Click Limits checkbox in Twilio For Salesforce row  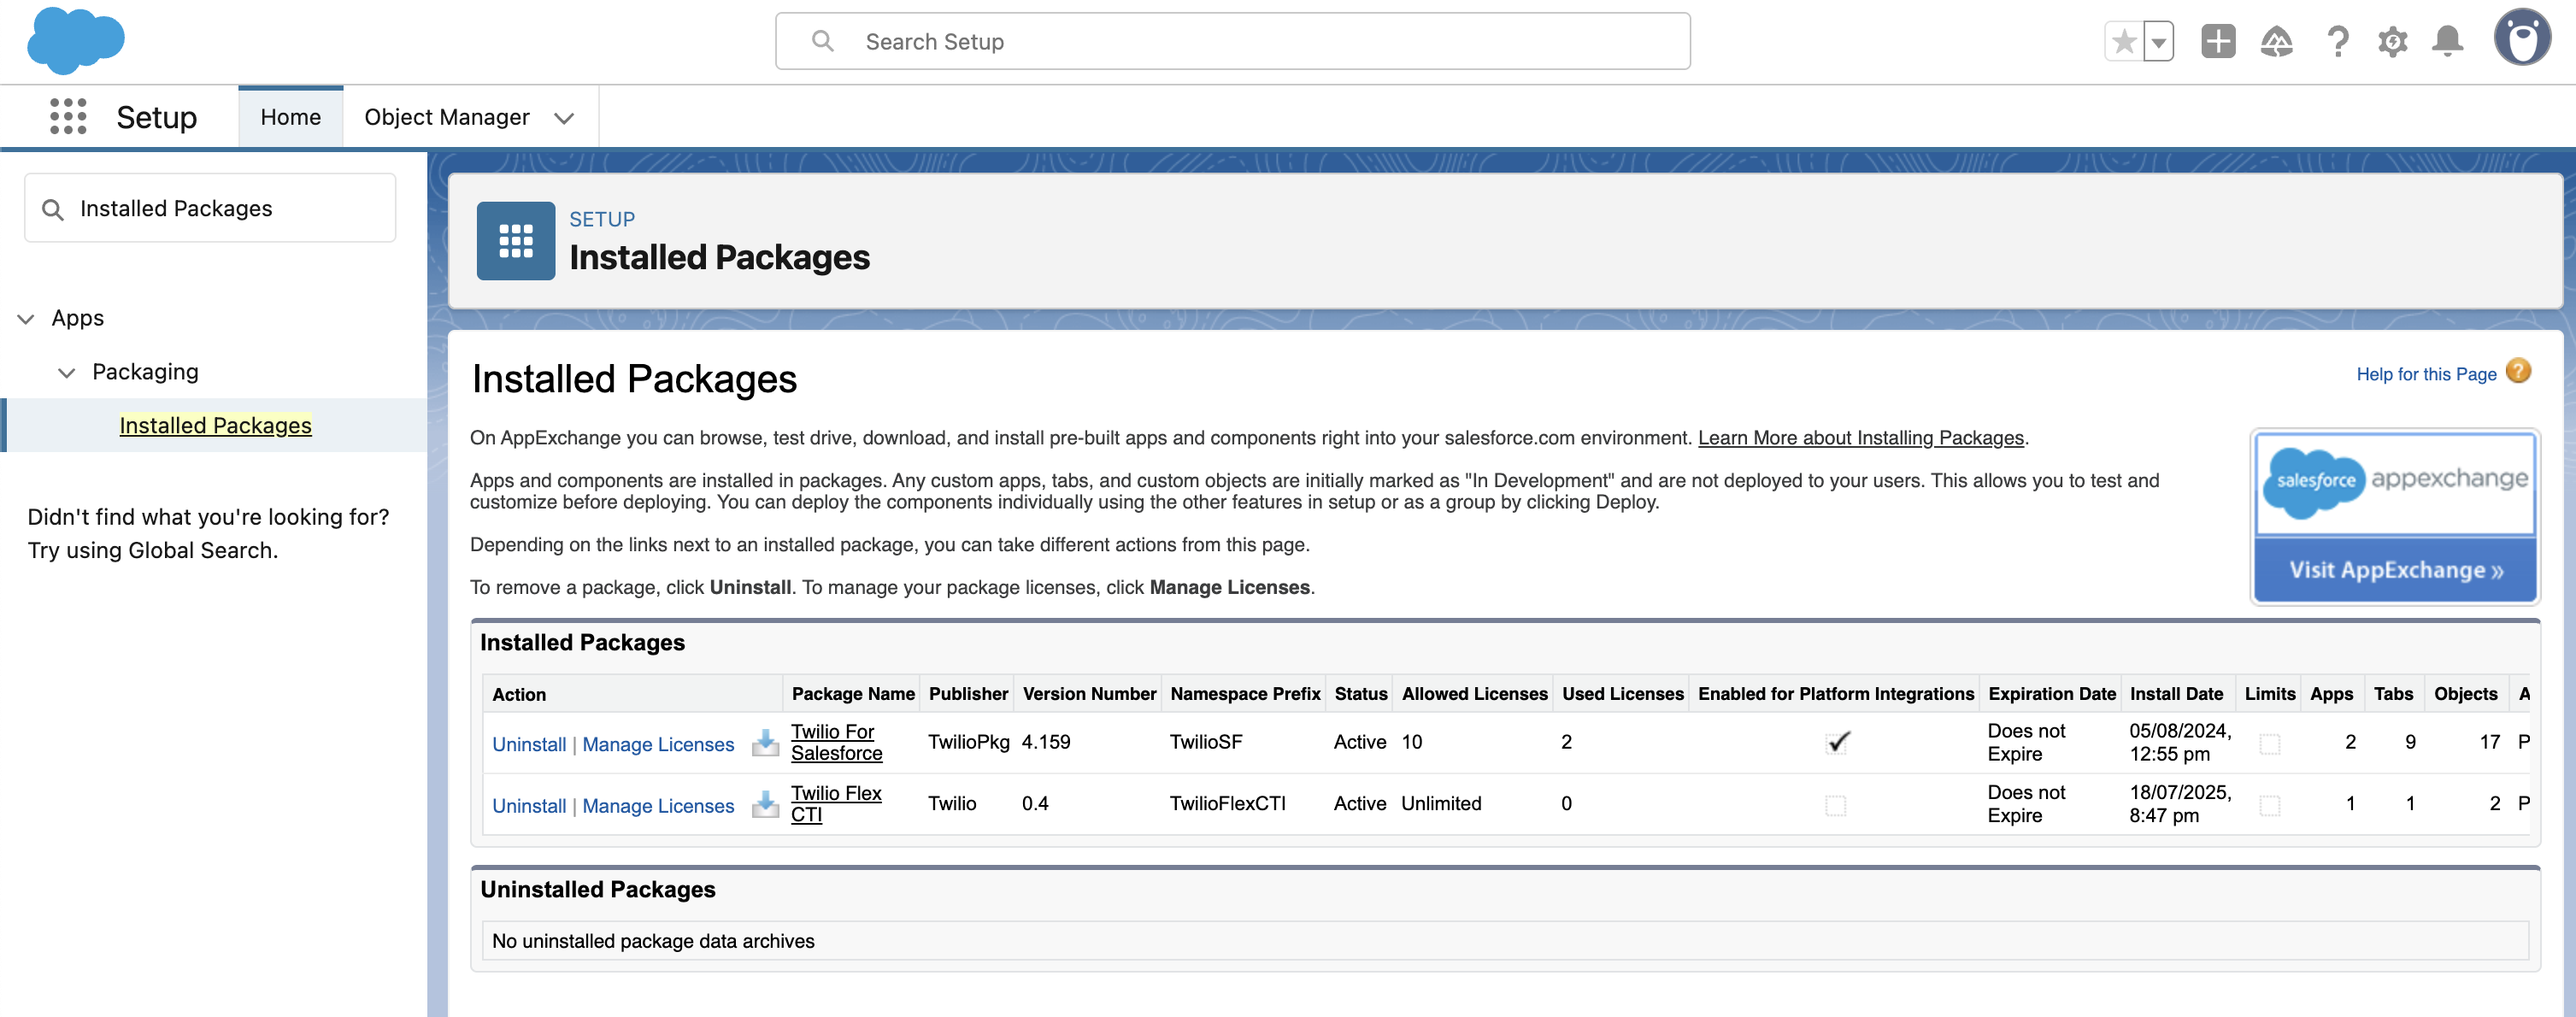[2269, 744]
